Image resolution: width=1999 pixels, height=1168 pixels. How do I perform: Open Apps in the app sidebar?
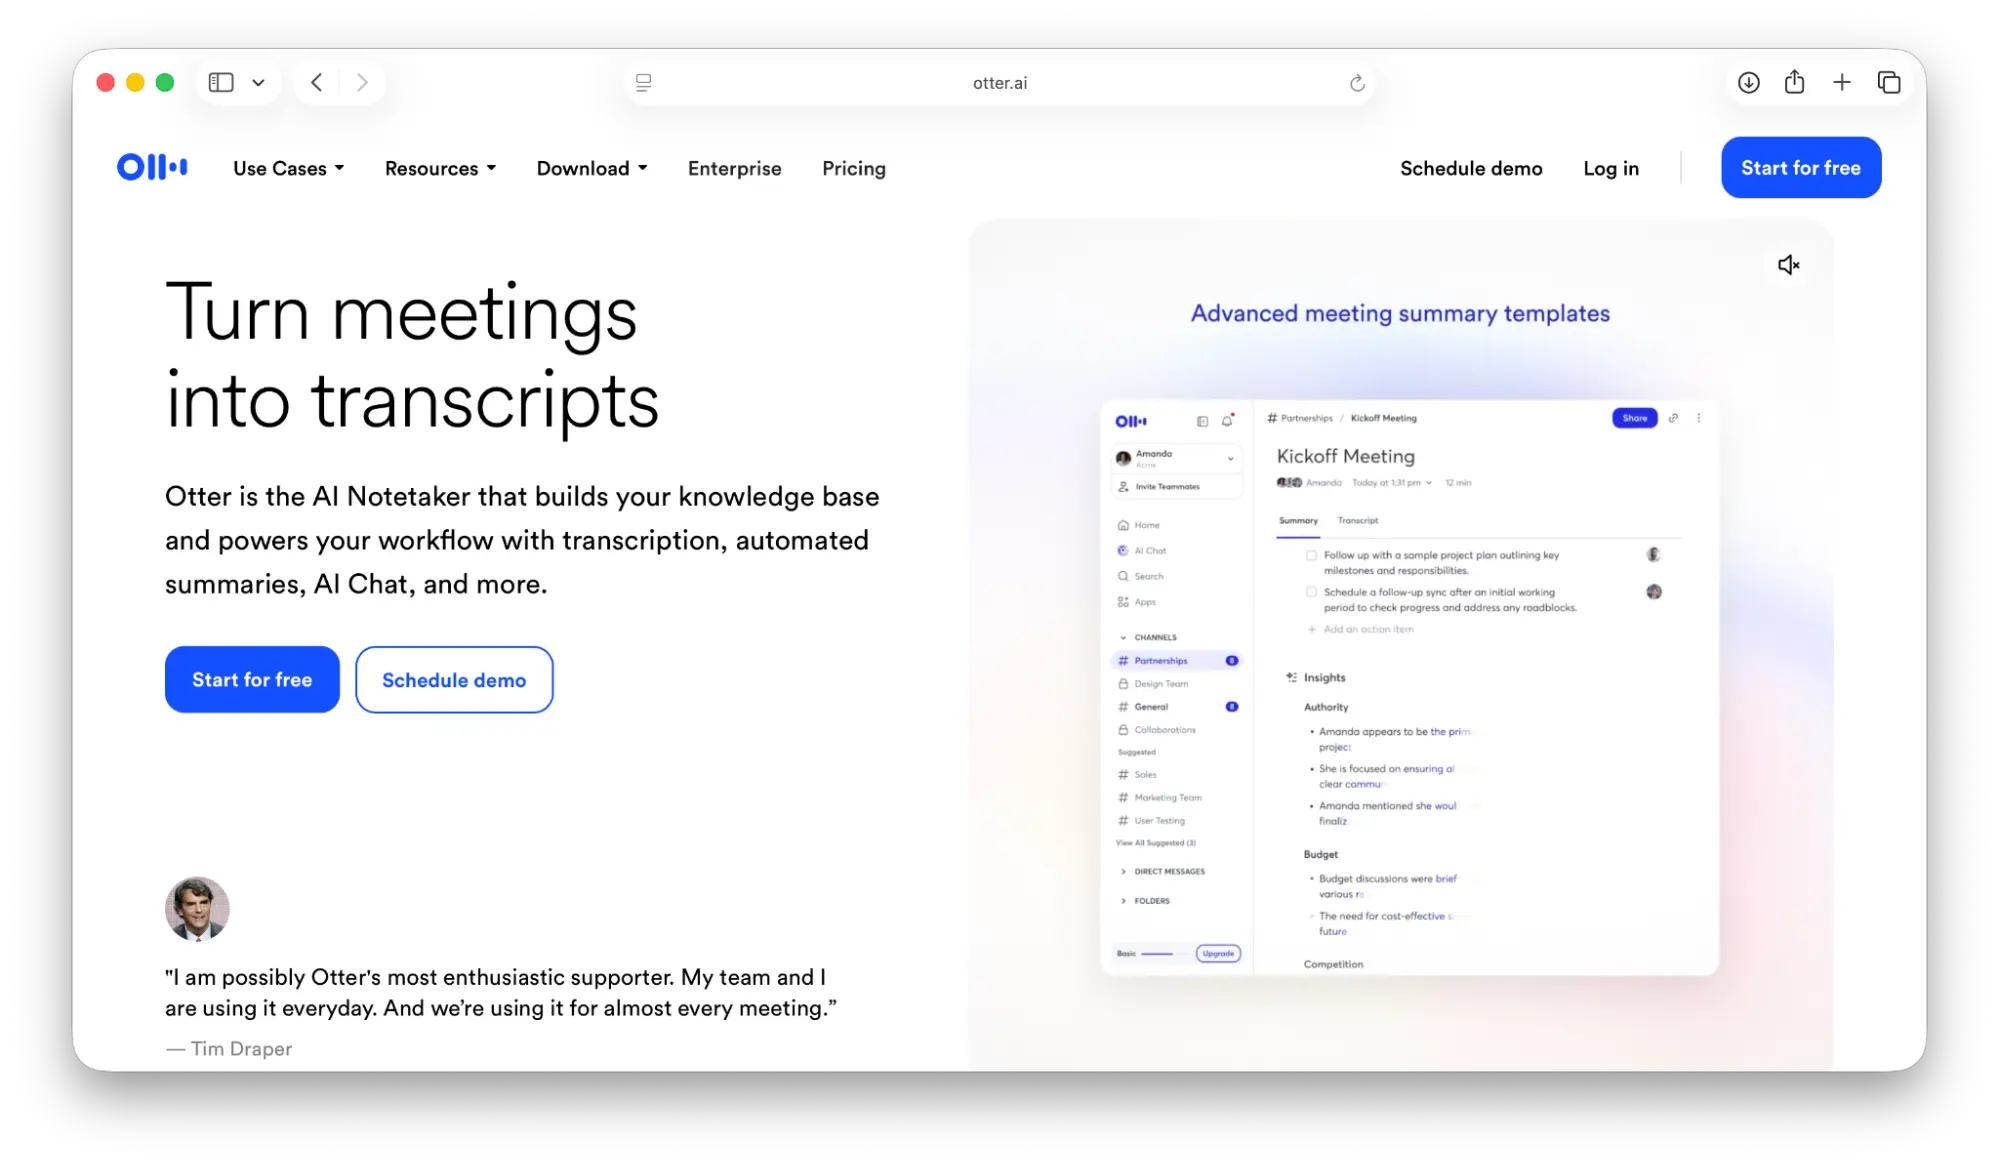[1136, 602]
